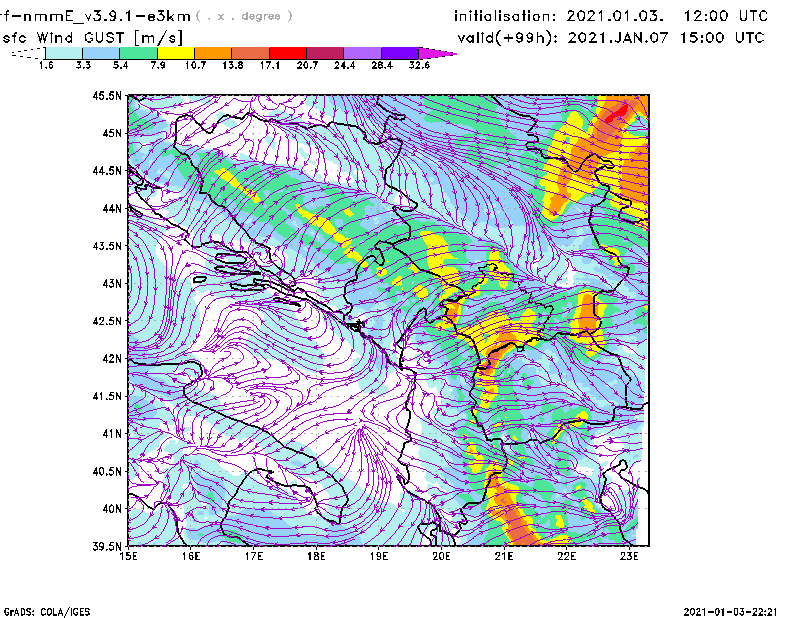The height and width of the screenshot is (618, 800).
Task: Click legend value "17.1"
Action: coord(269,65)
